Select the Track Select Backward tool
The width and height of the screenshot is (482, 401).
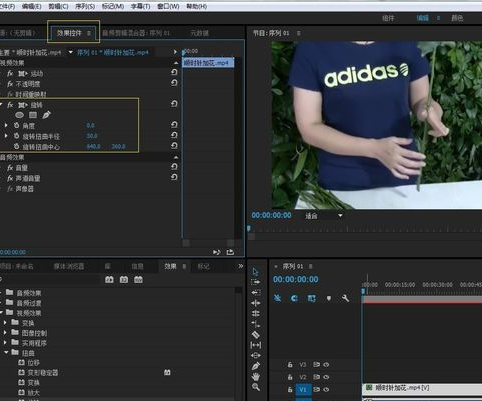tap(255, 293)
